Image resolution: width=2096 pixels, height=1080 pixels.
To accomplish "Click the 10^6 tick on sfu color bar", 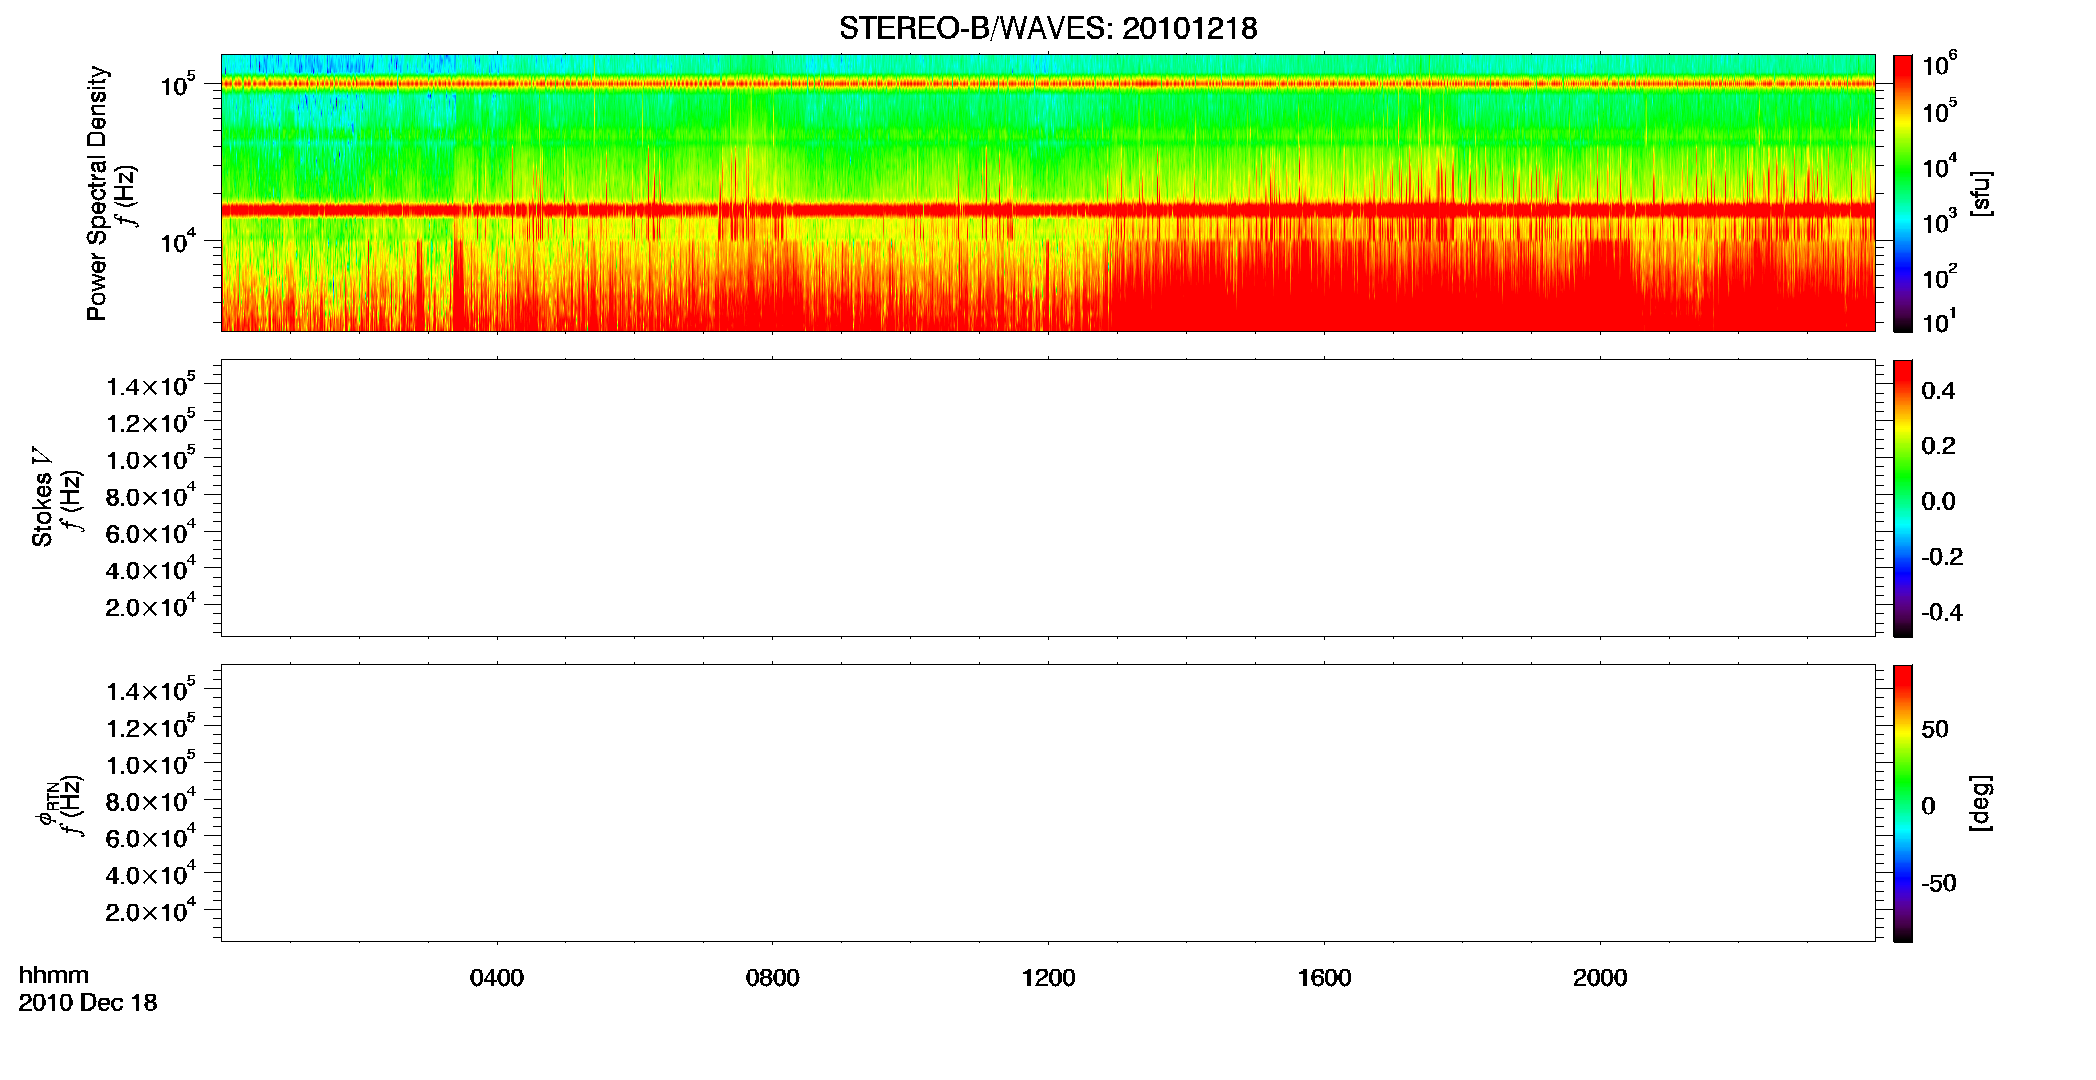I will pos(1939,65).
